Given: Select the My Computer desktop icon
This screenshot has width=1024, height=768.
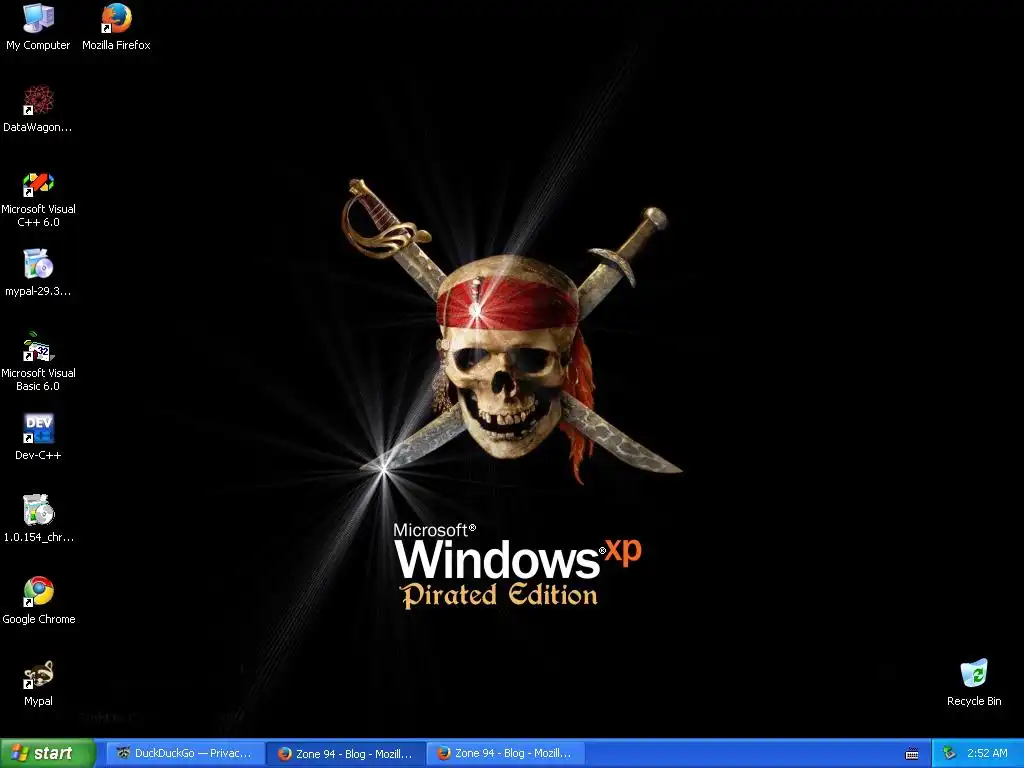Looking at the screenshot, I should tap(38, 27).
